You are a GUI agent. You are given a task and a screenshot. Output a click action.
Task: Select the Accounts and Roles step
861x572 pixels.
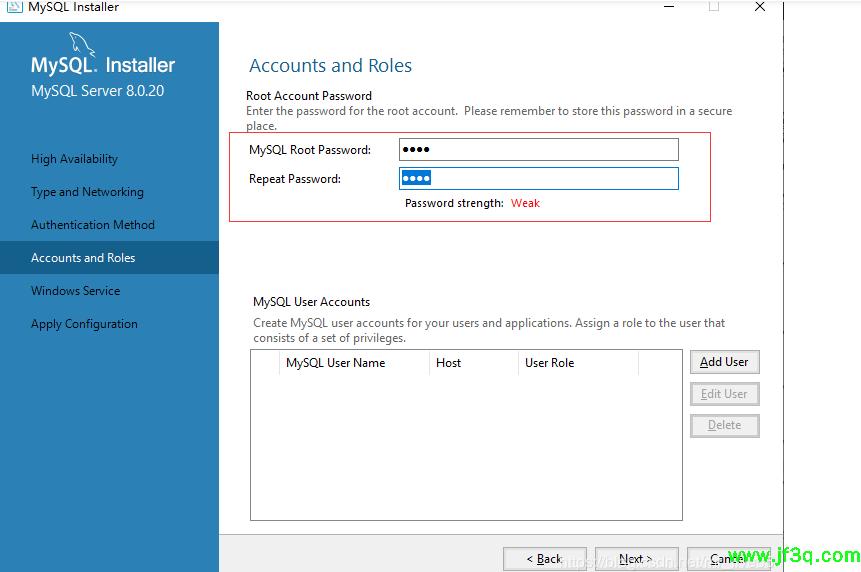[83, 258]
